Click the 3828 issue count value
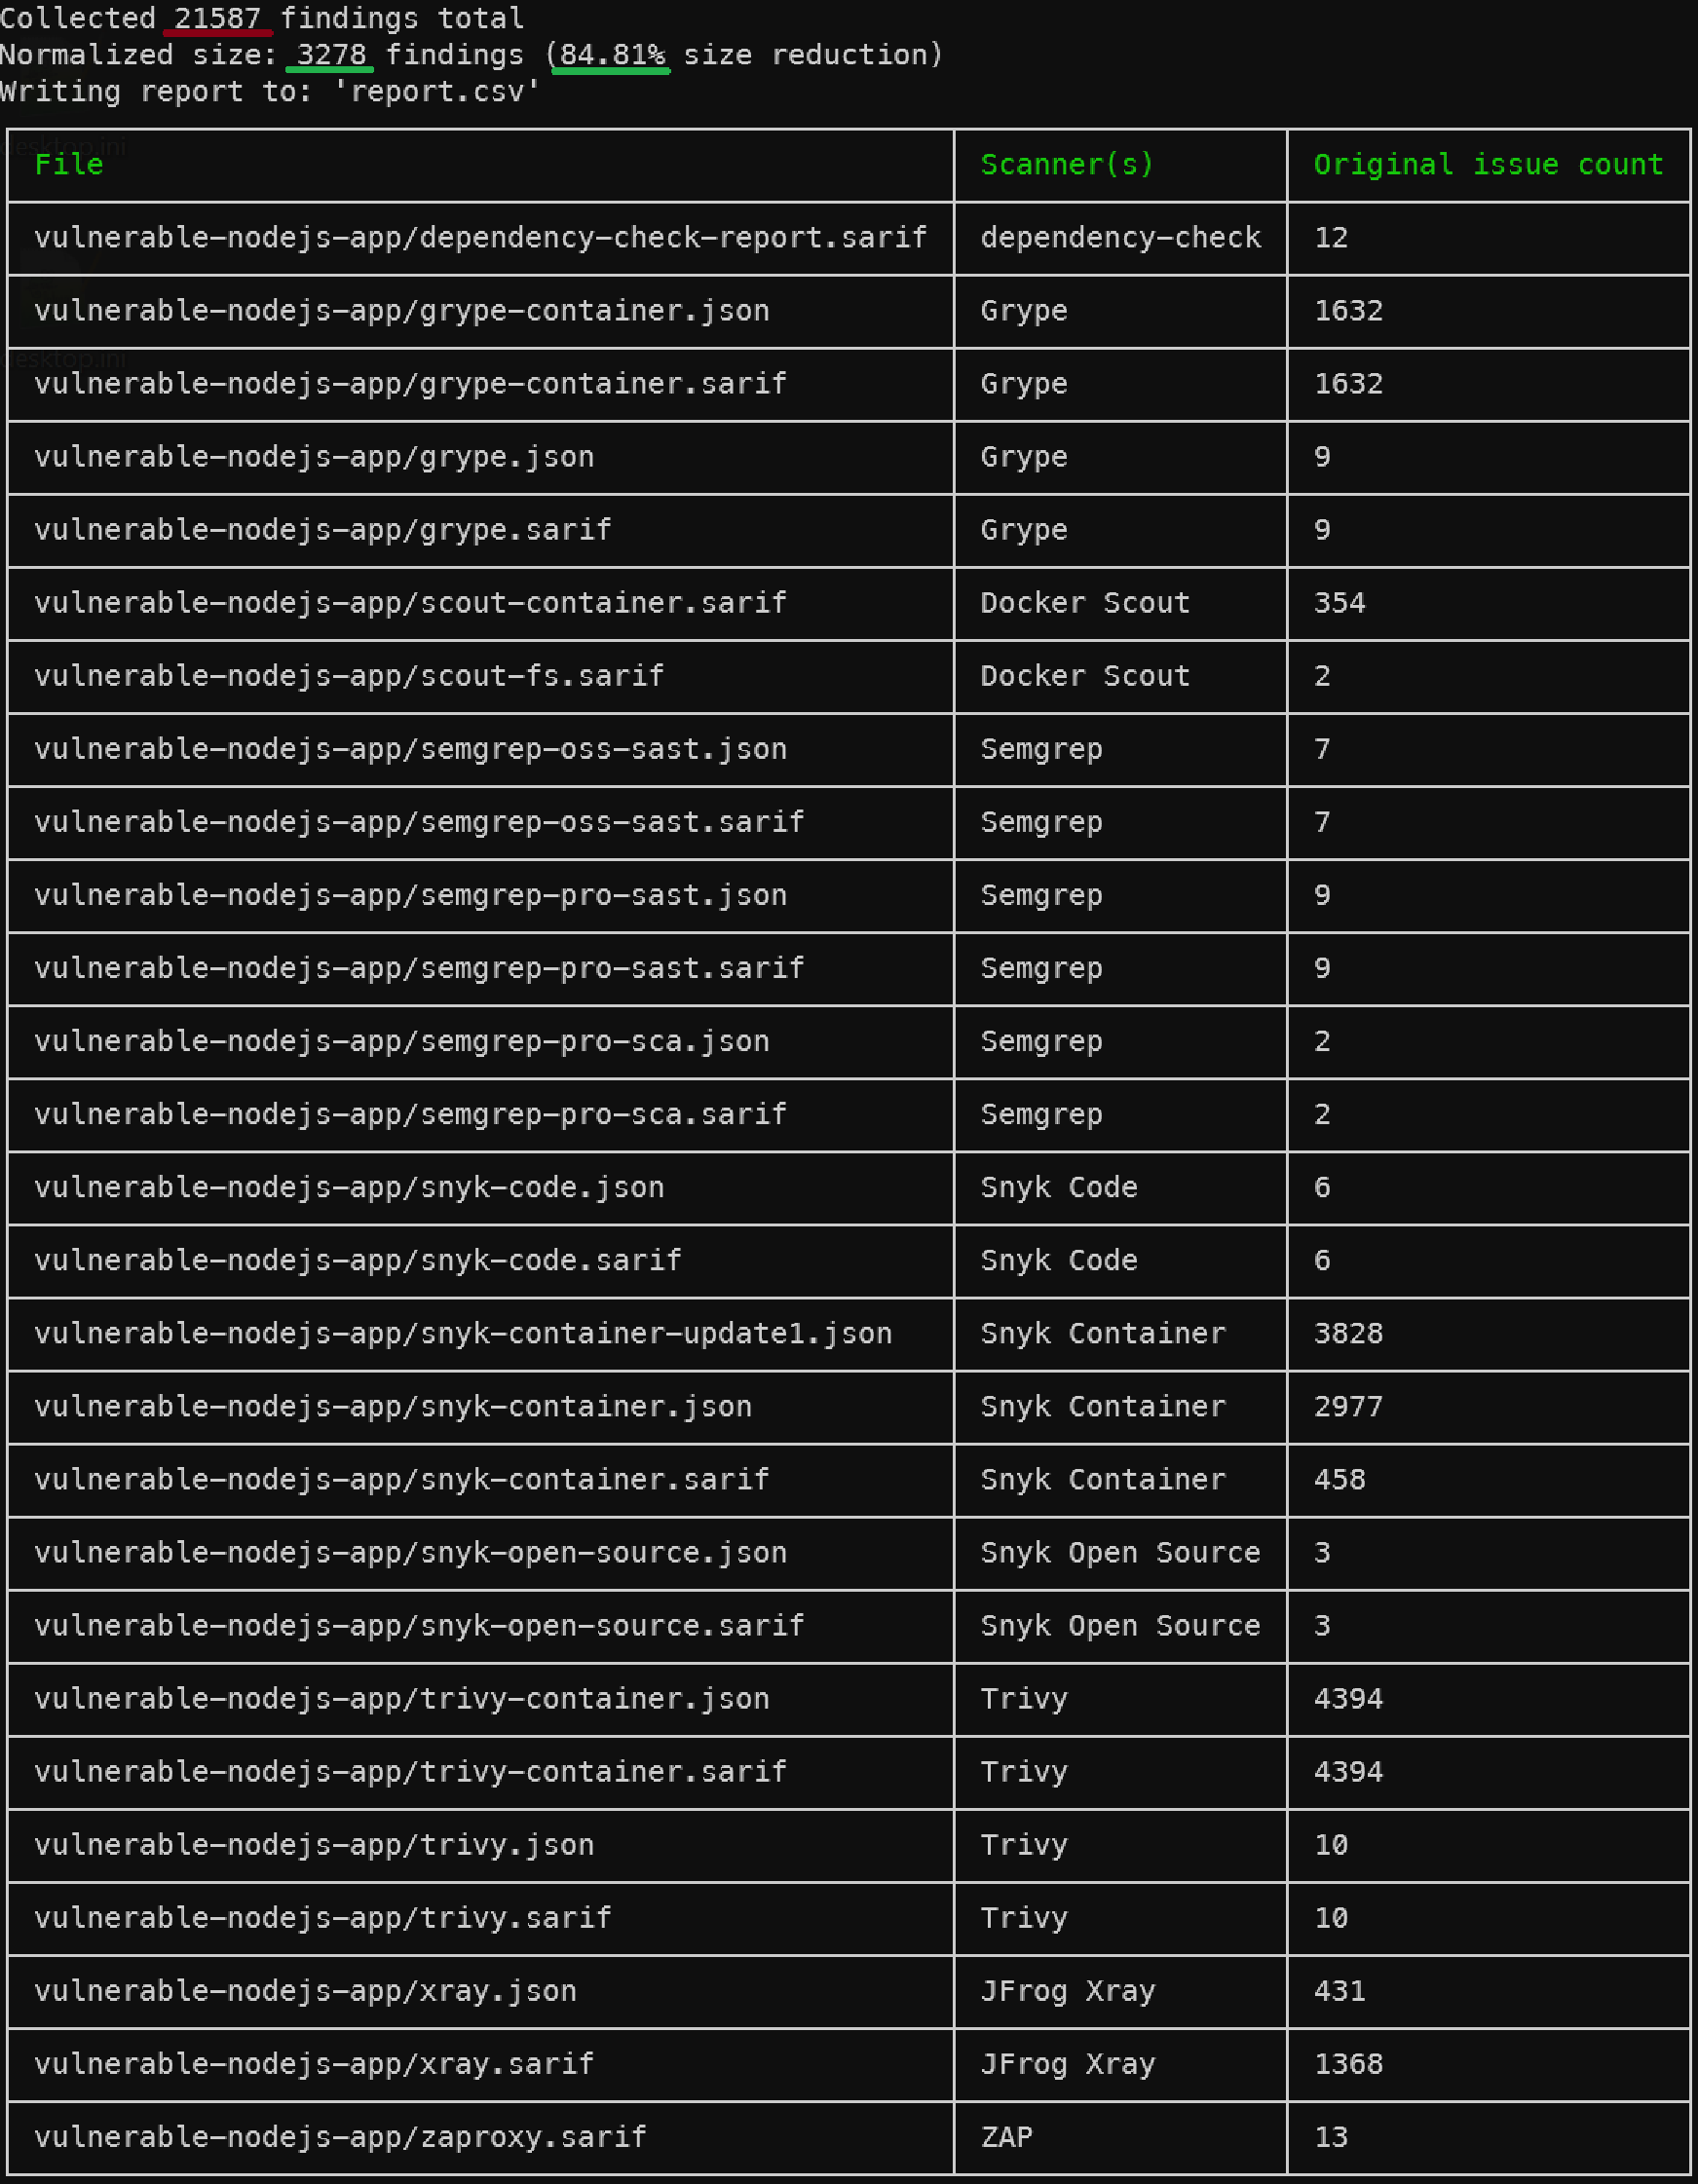 click(1348, 1333)
